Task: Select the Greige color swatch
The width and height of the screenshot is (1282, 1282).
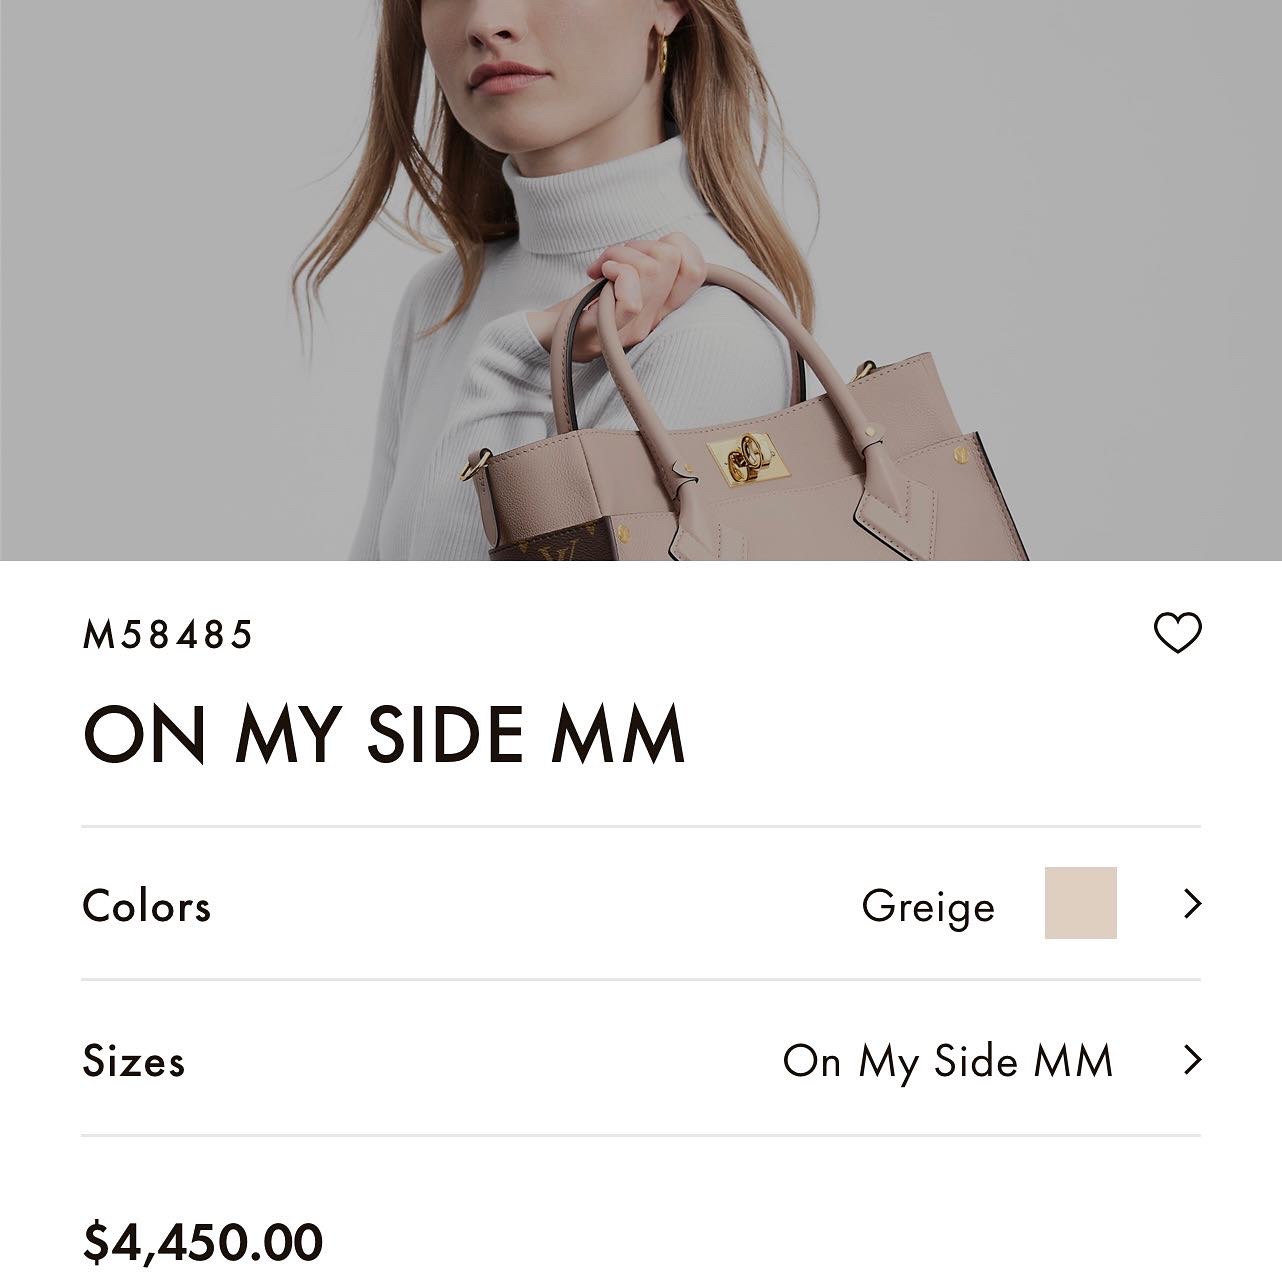Action: pyautogui.click(x=1080, y=903)
